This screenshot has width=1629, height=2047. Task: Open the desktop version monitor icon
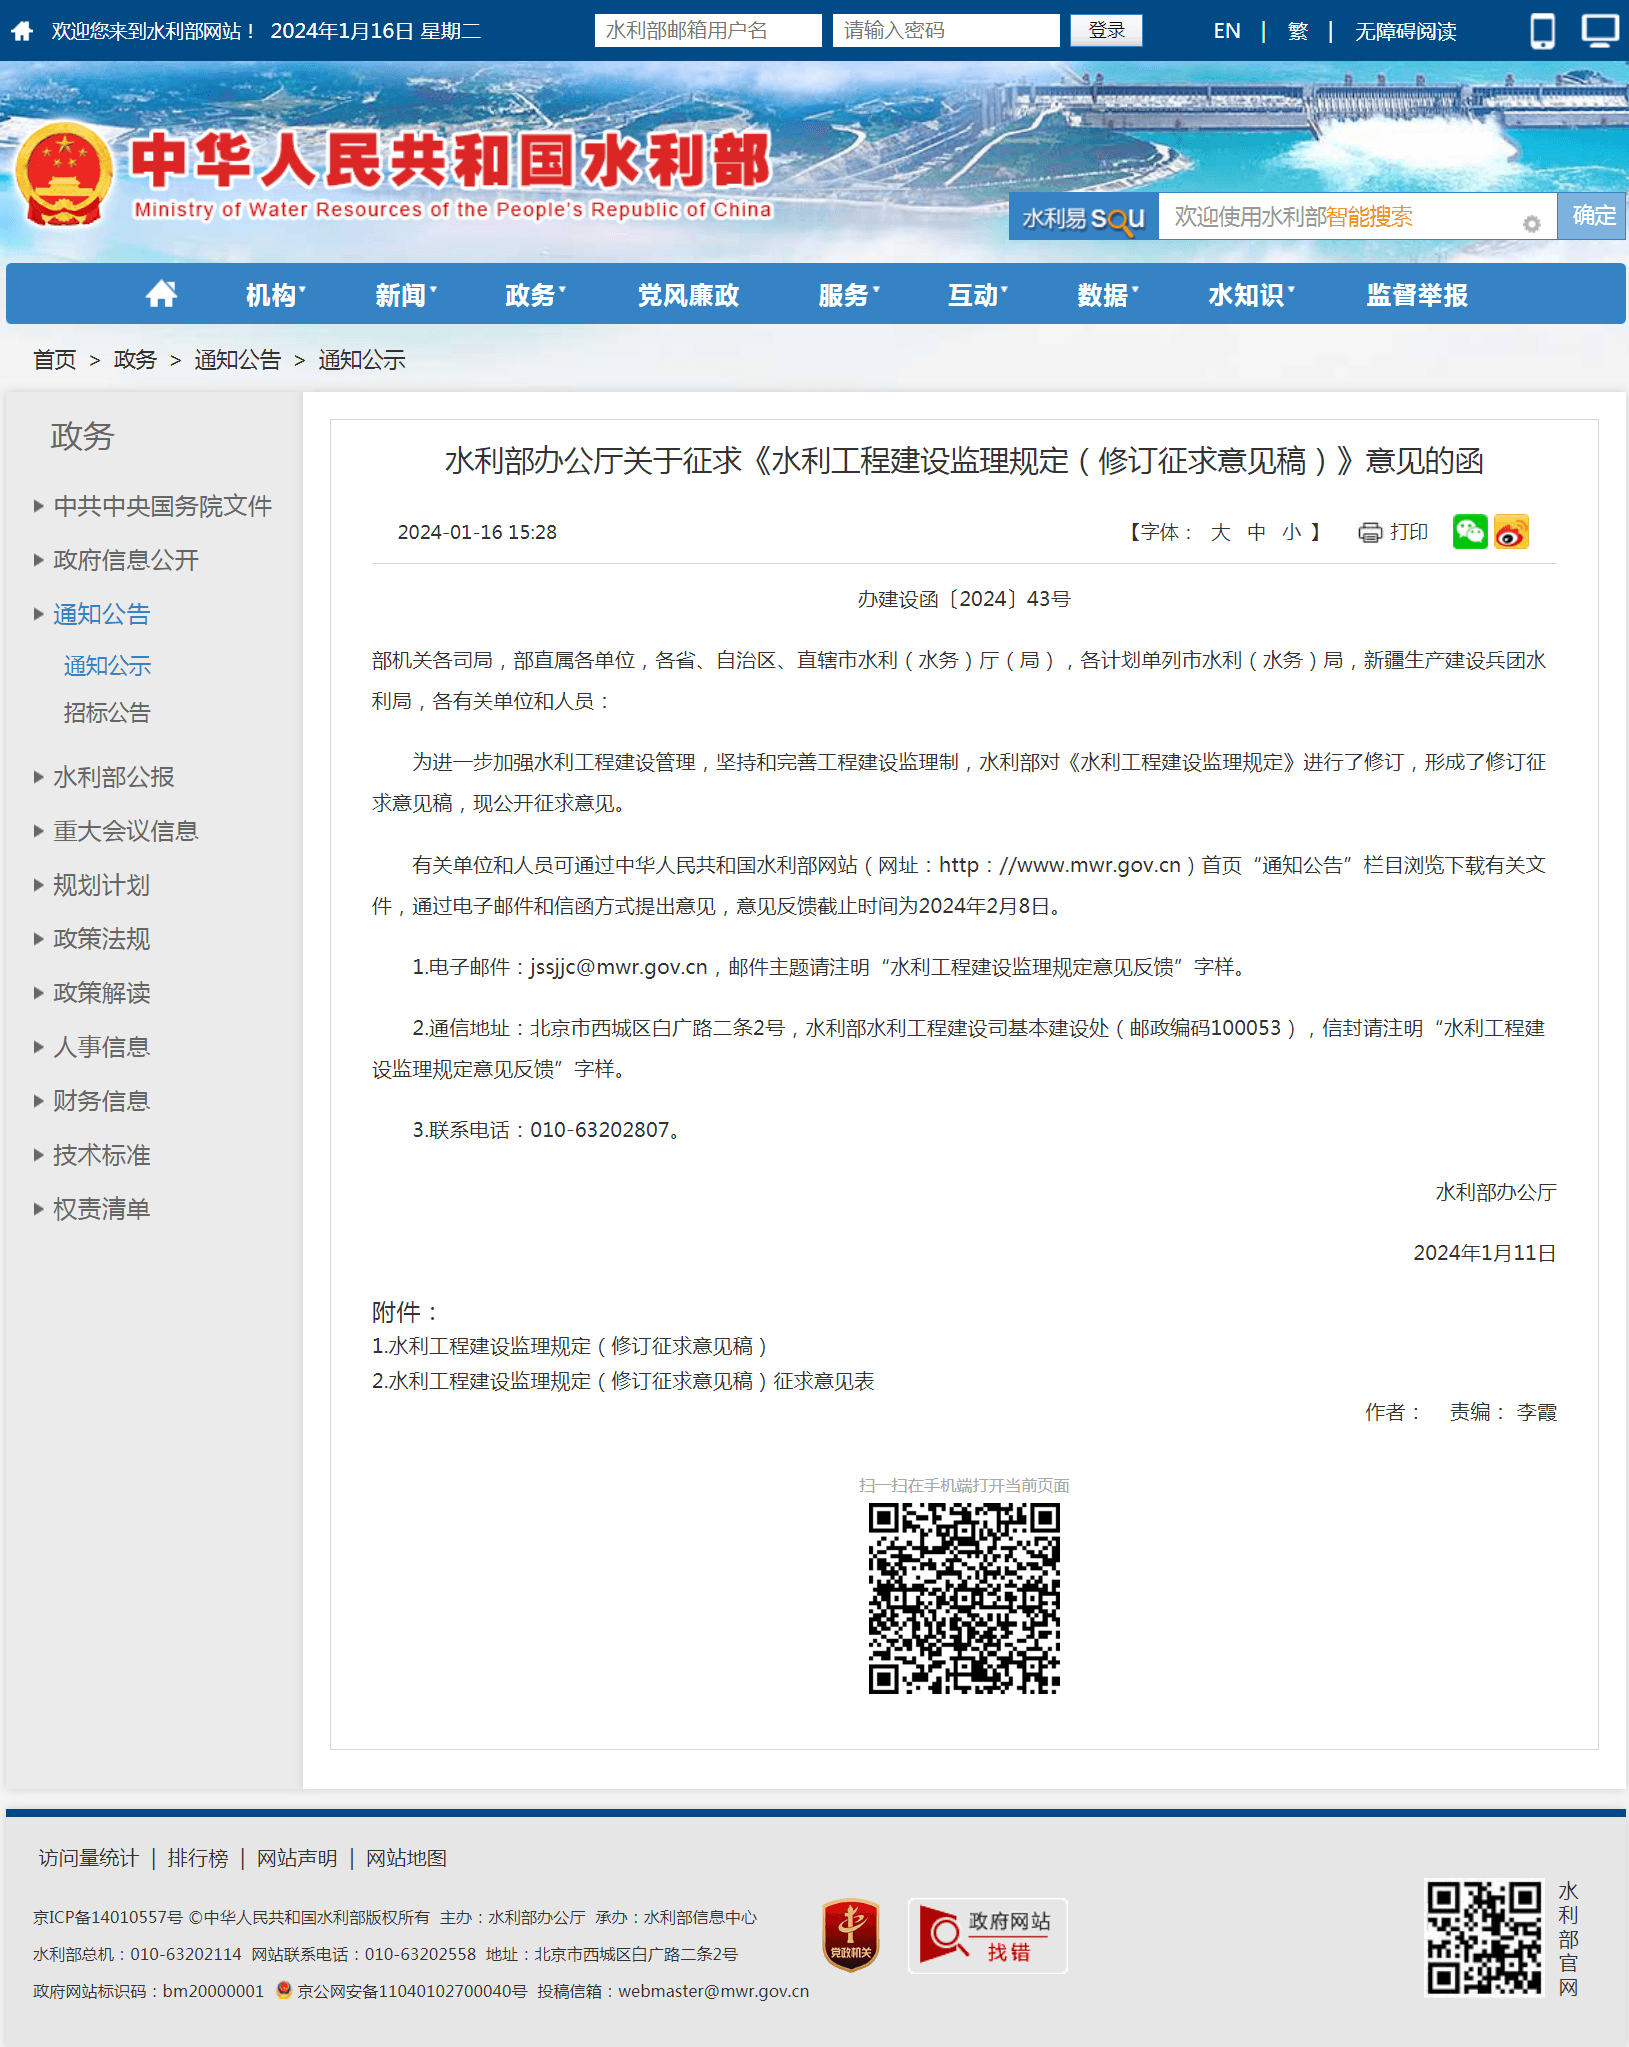click(1599, 31)
